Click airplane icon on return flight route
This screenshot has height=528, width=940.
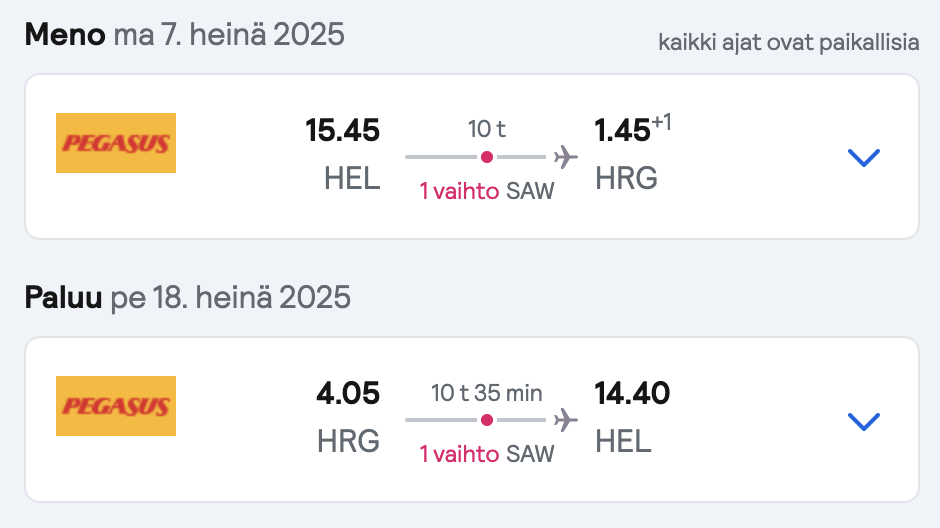click(565, 420)
